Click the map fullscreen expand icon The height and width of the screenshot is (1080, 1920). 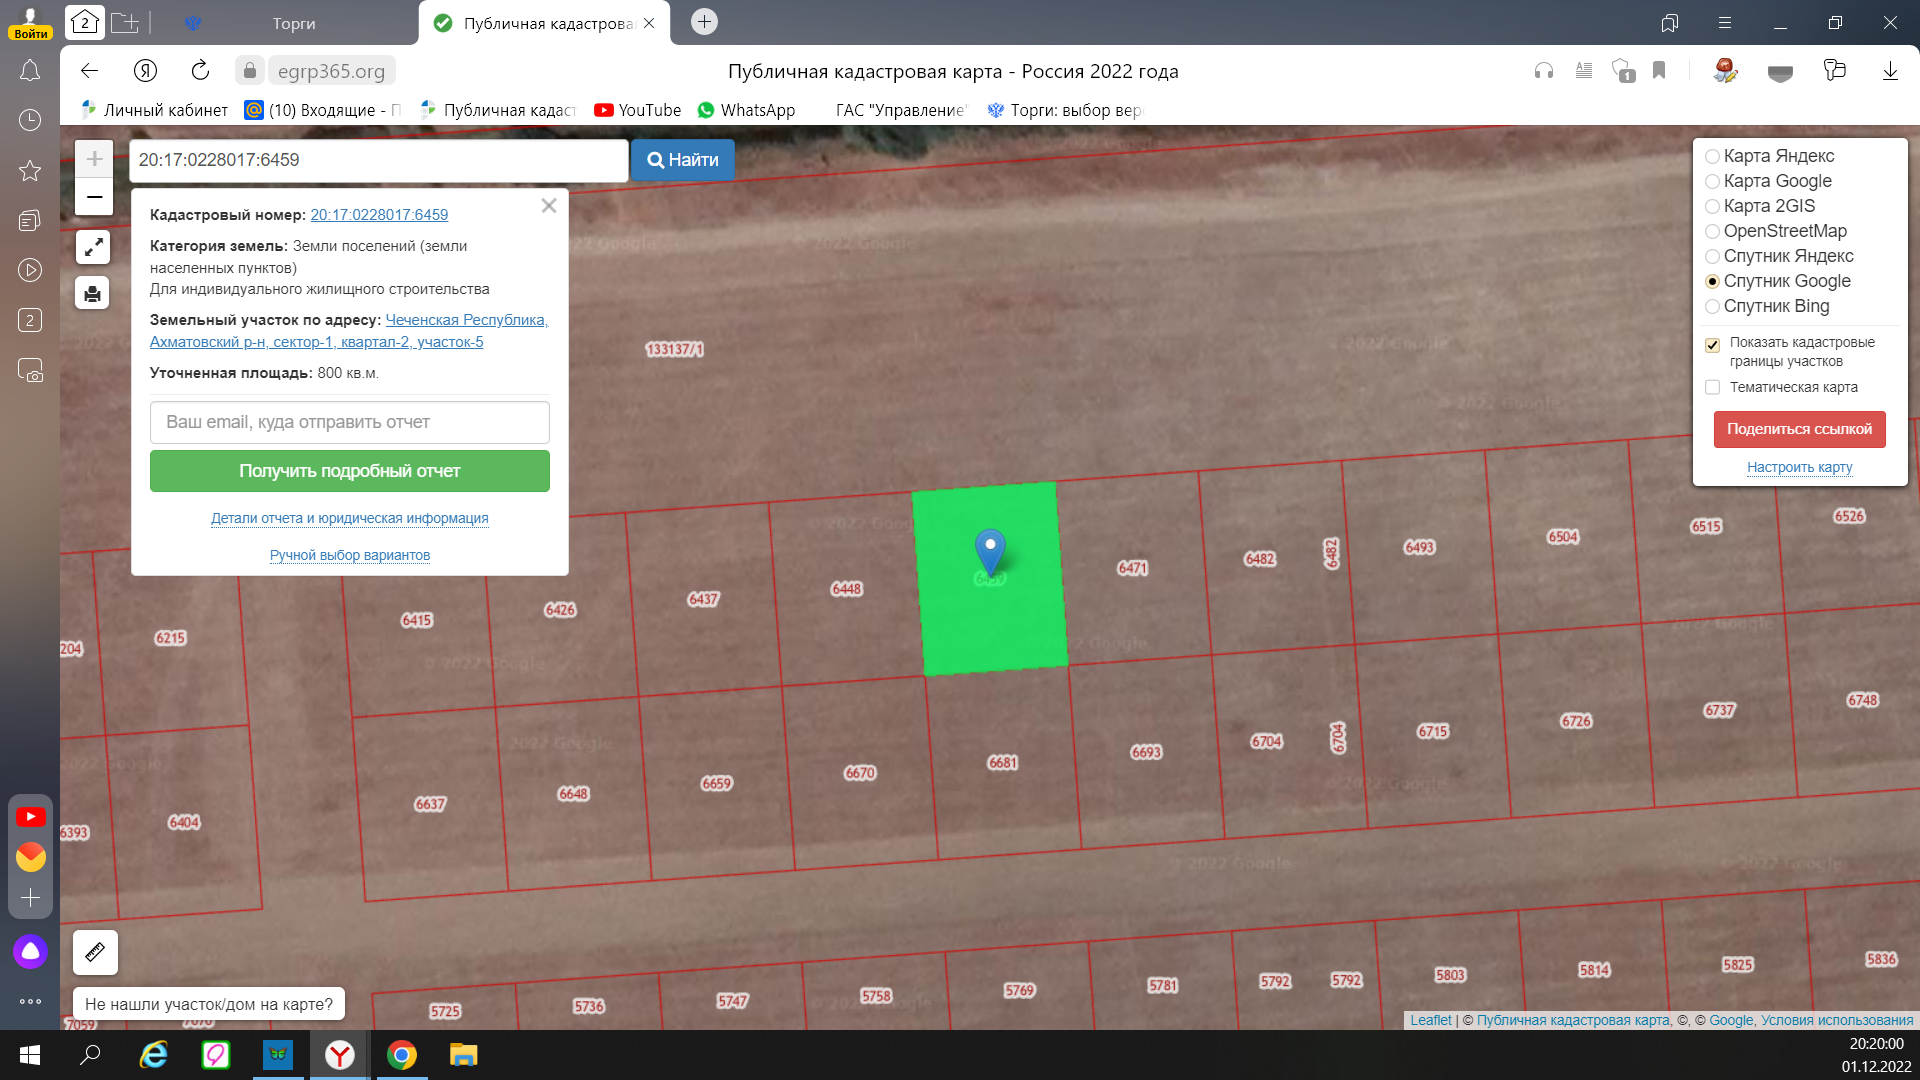(x=93, y=247)
